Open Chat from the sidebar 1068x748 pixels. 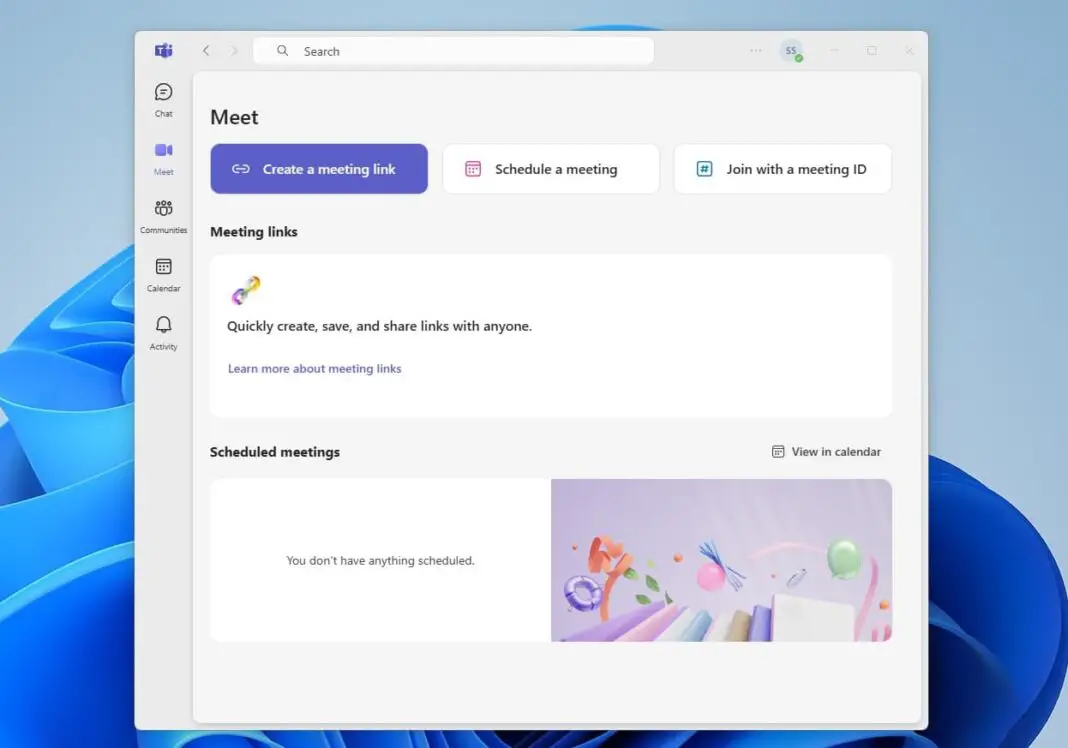click(162, 97)
